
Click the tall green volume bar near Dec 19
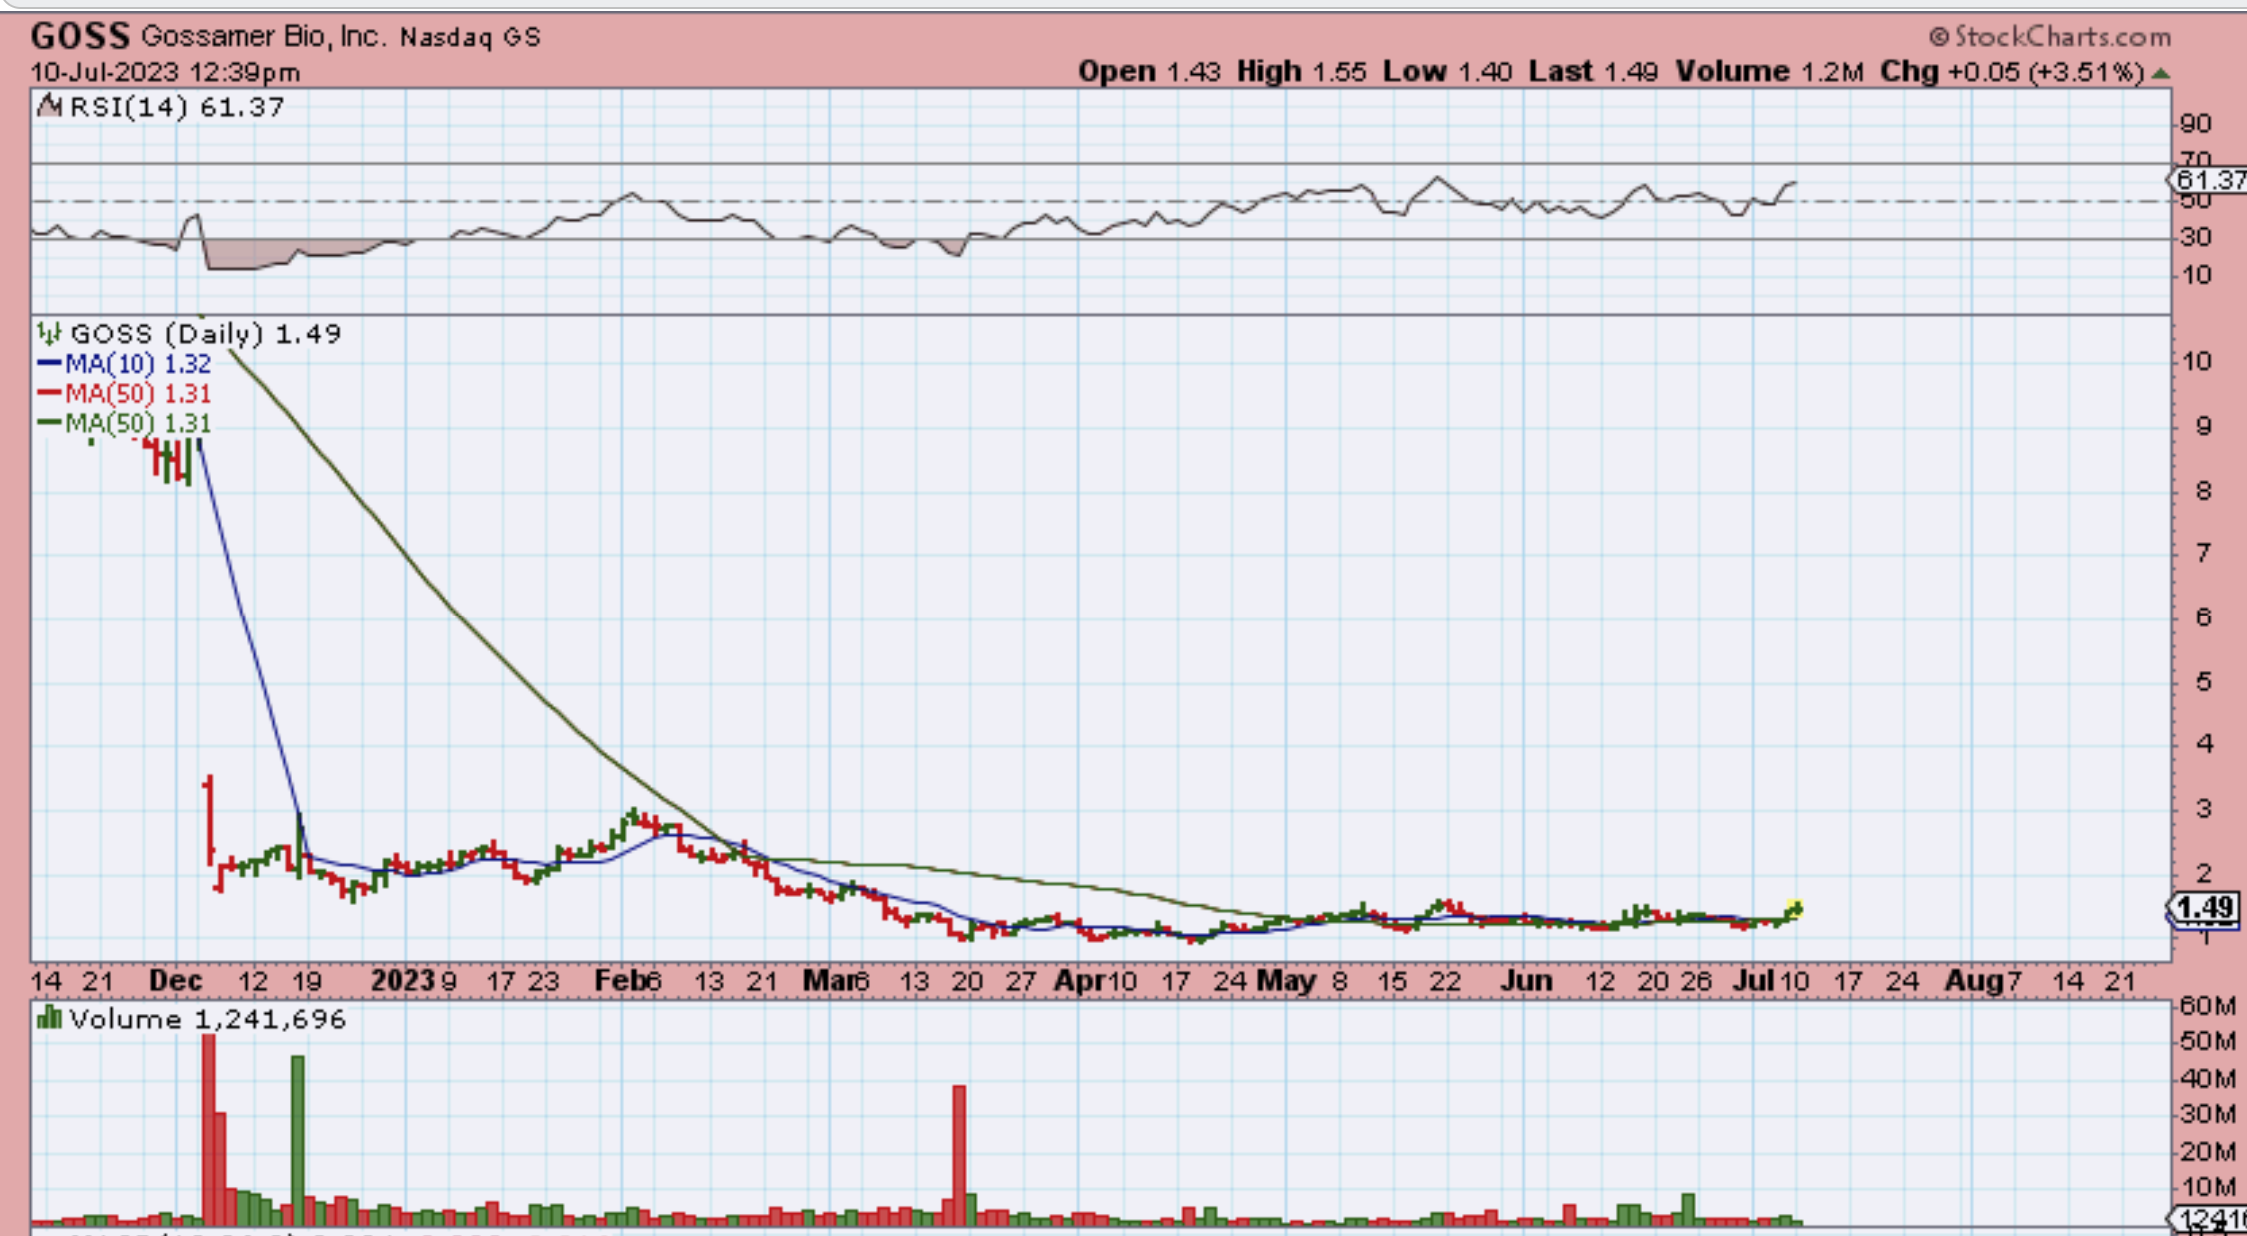pyautogui.click(x=297, y=1140)
